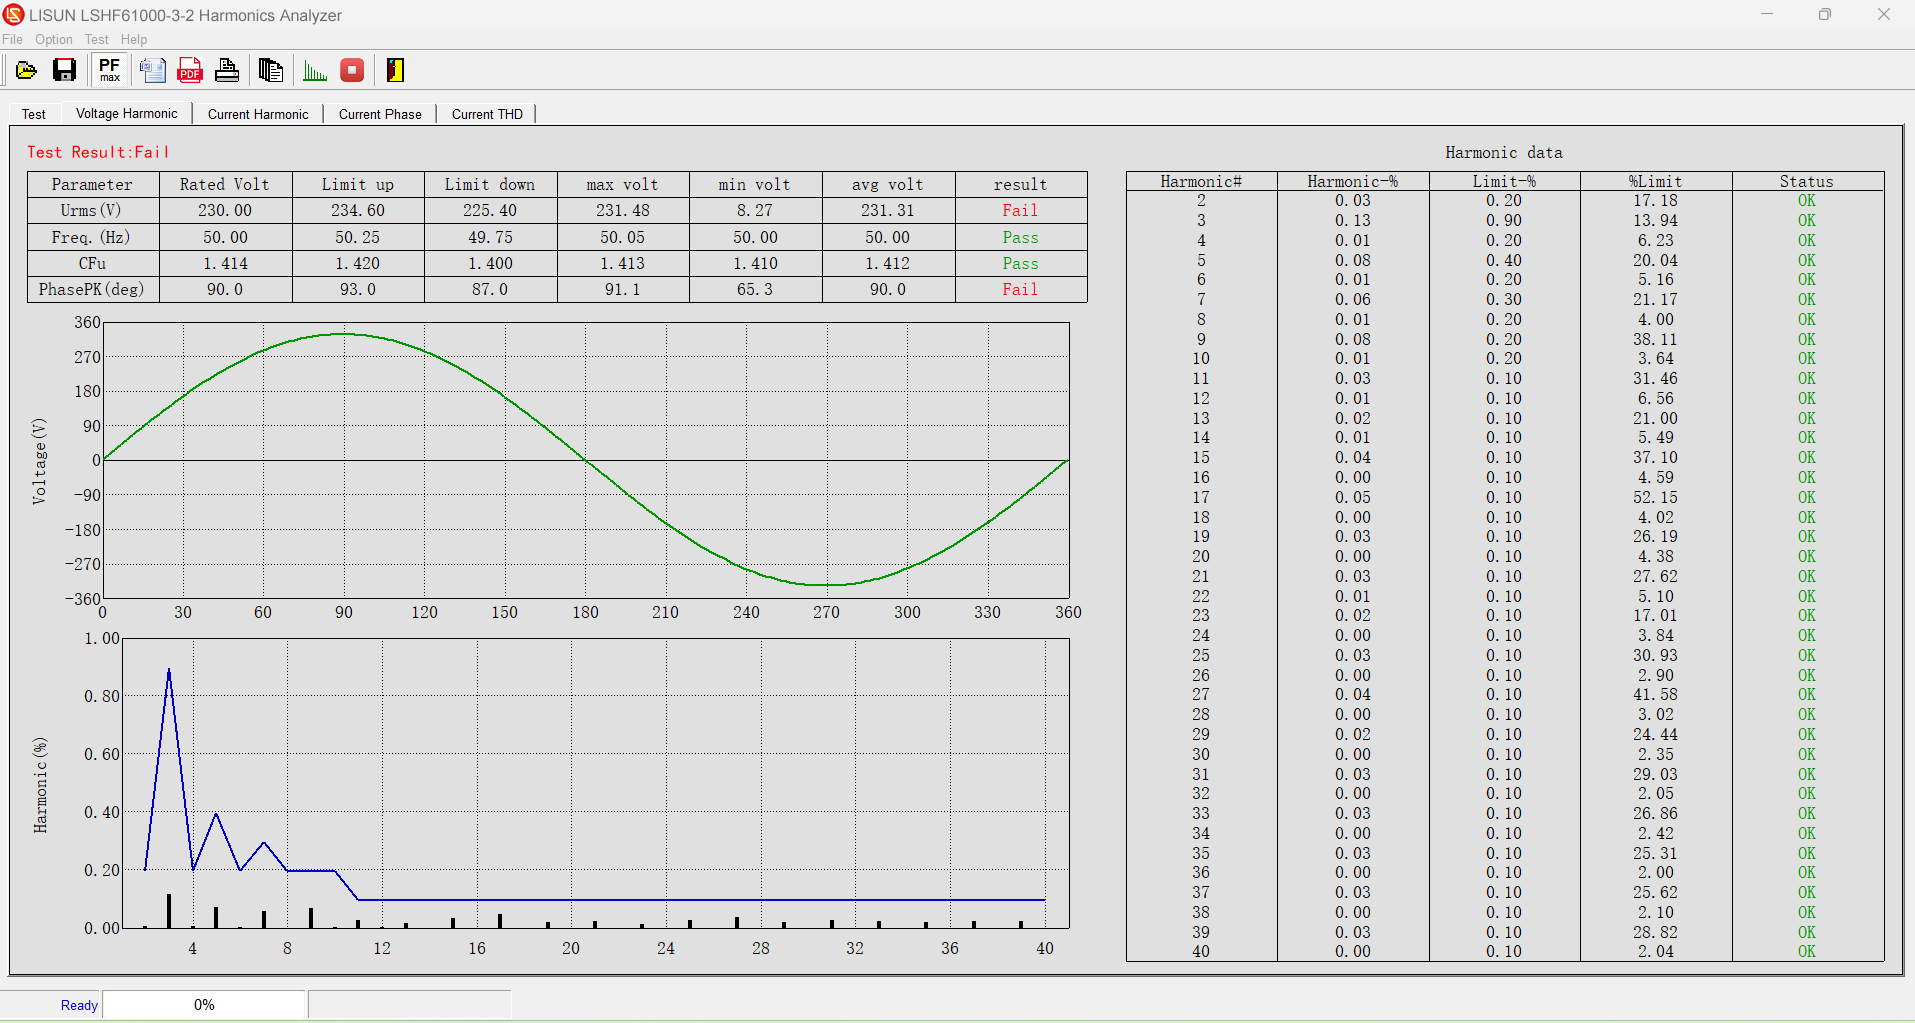Activate the PF max toolbar function

109,70
